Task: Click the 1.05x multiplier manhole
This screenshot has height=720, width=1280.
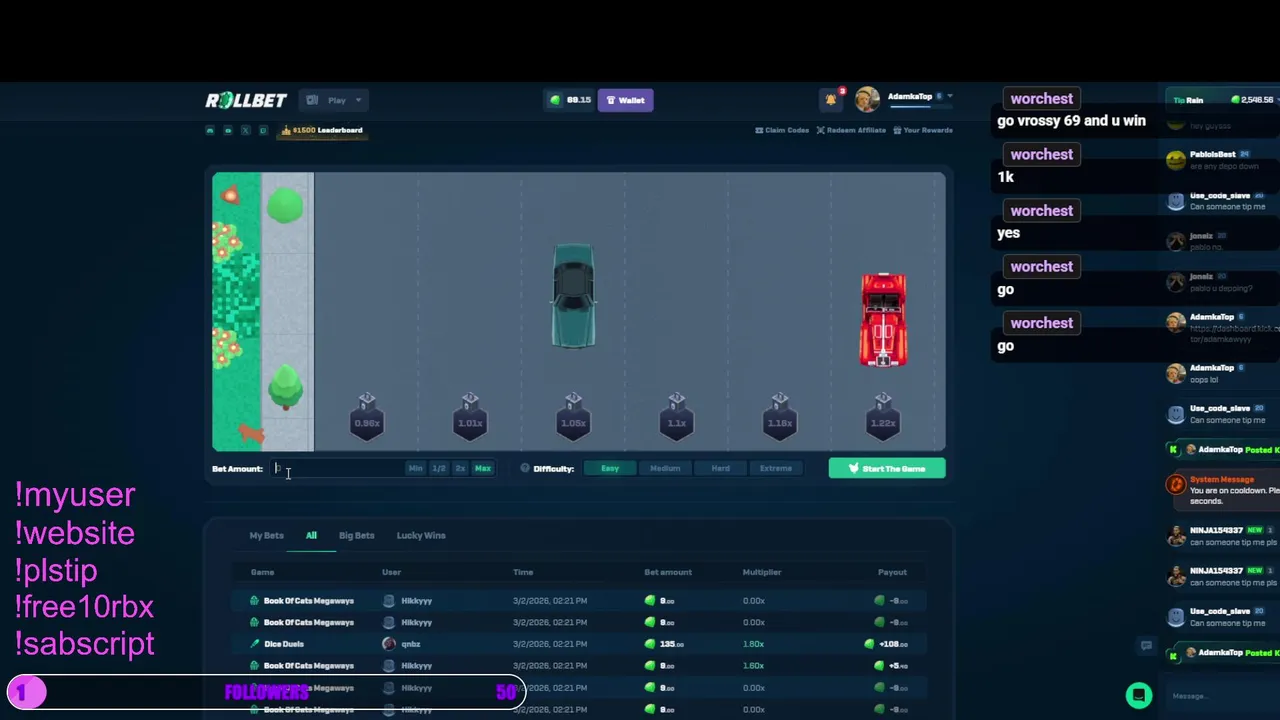Action: coord(573,416)
